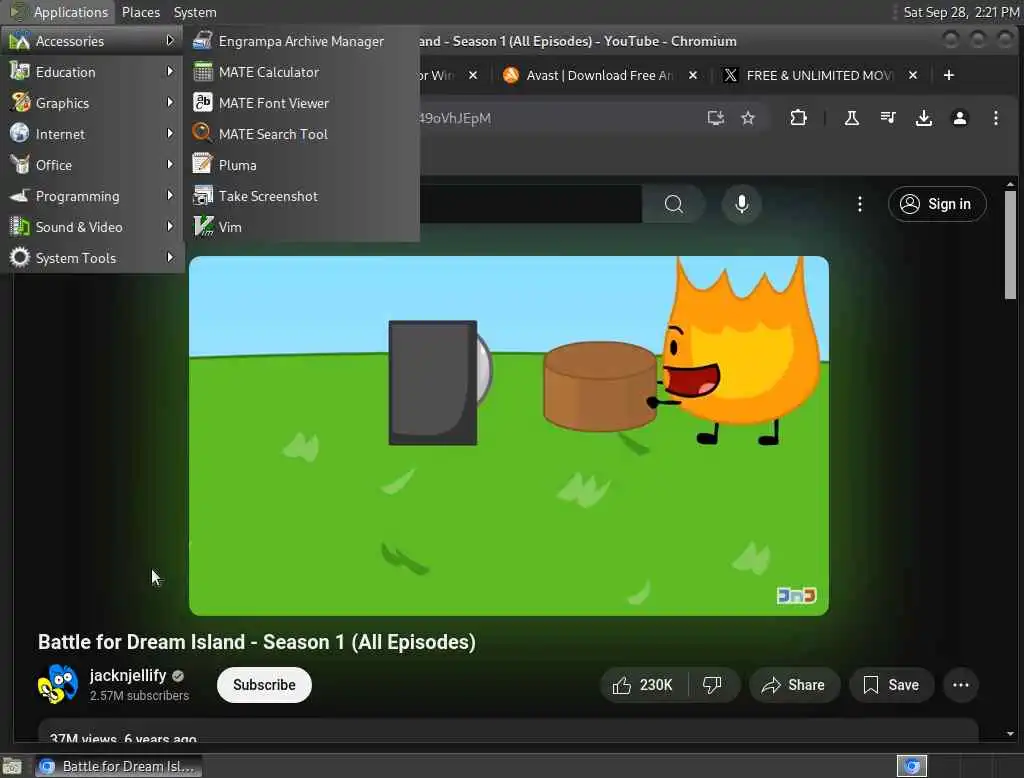Open the Sound & Video category

(x=91, y=227)
